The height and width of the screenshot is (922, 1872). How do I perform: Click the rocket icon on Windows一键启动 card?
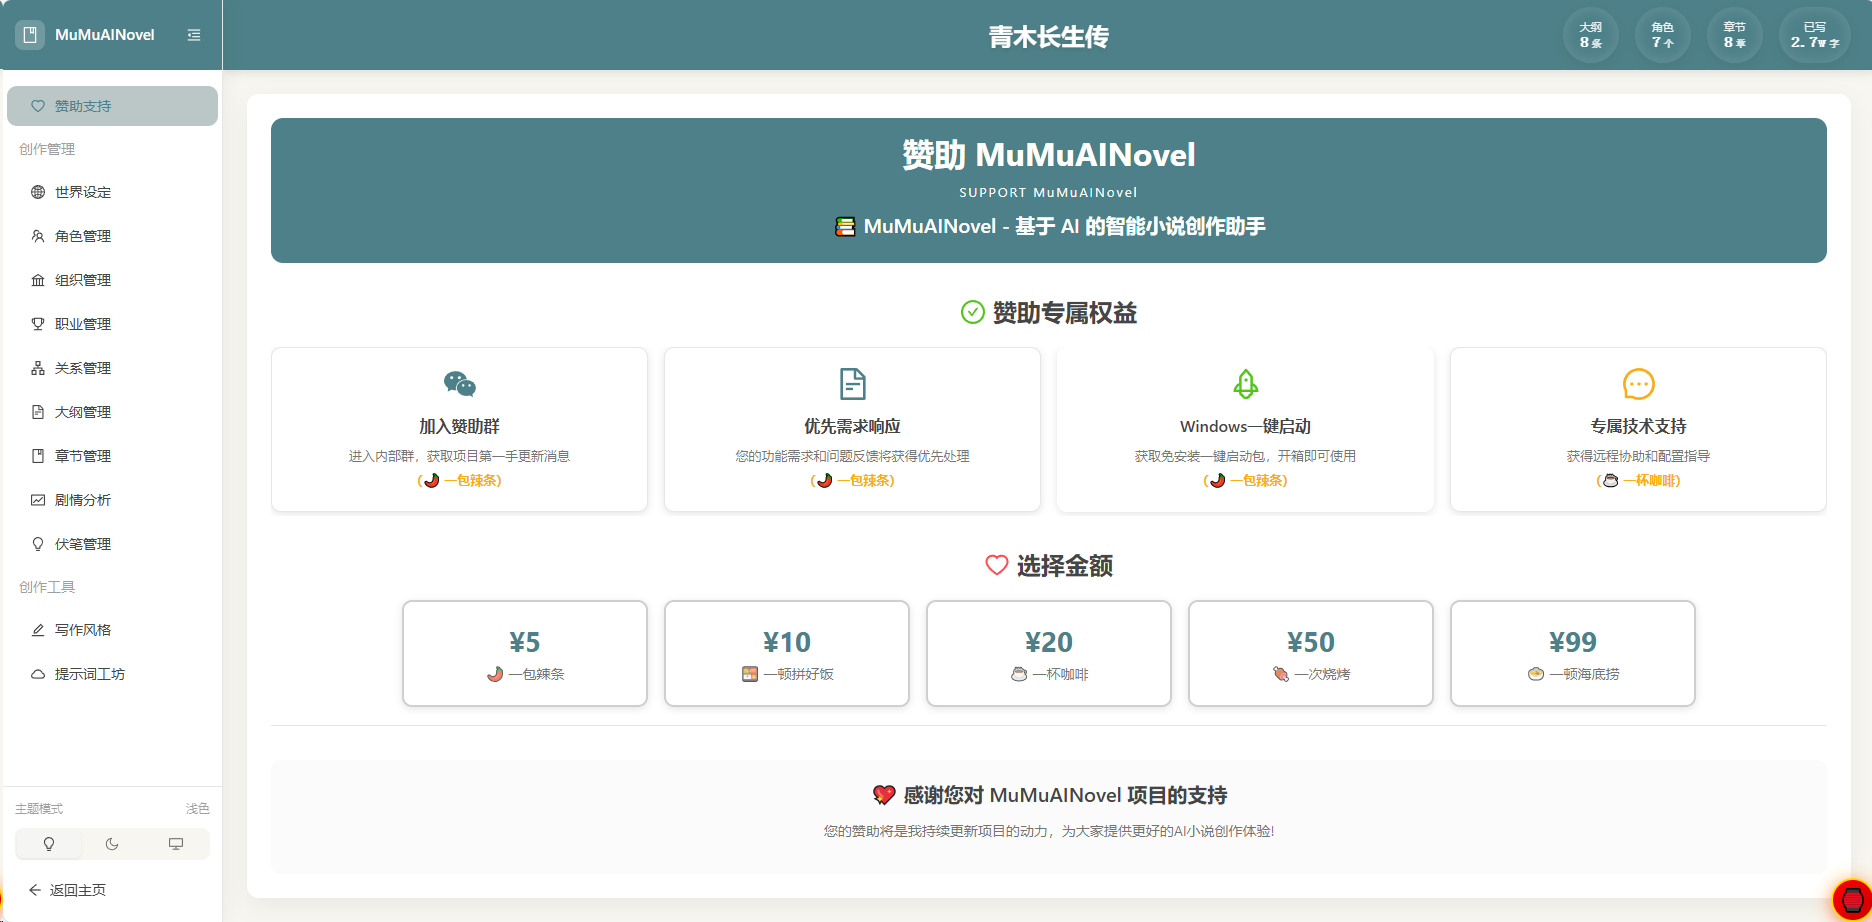(x=1245, y=384)
